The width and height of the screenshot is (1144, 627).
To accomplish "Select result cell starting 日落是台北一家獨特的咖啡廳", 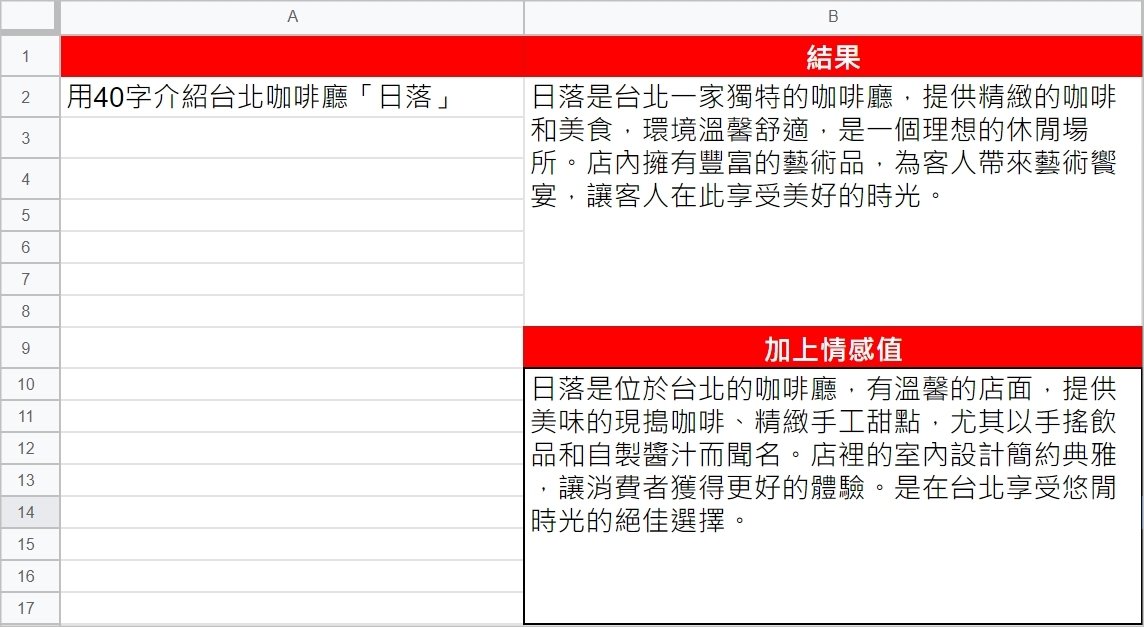I will click(x=833, y=201).
